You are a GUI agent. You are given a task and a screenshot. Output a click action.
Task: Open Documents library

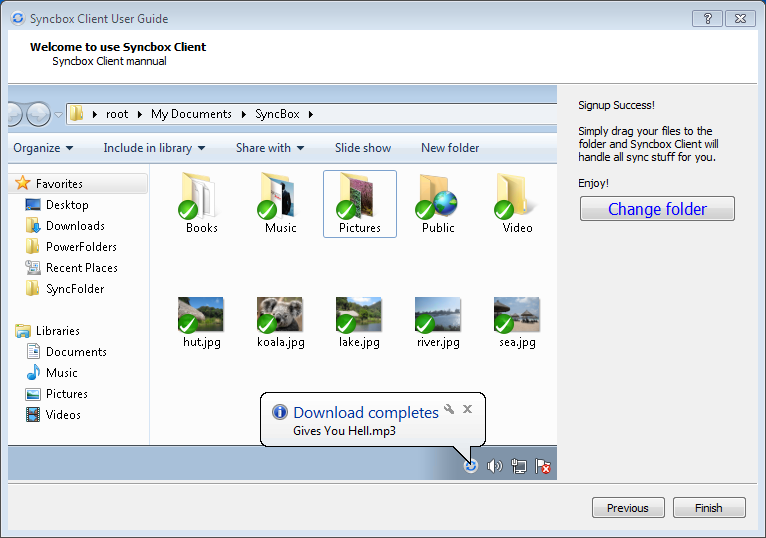(x=66, y=352)
